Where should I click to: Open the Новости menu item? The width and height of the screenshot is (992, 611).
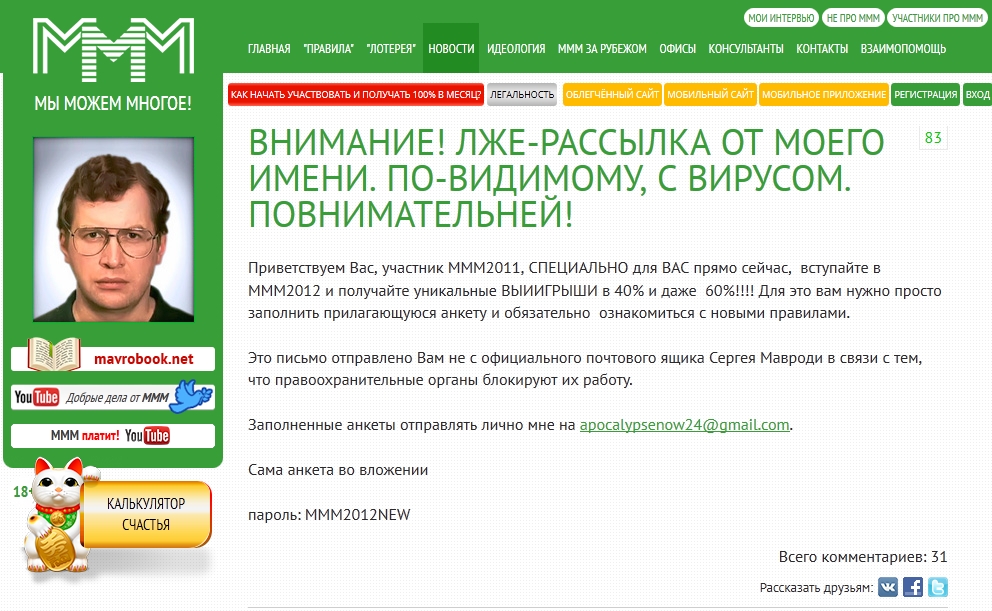451,48
